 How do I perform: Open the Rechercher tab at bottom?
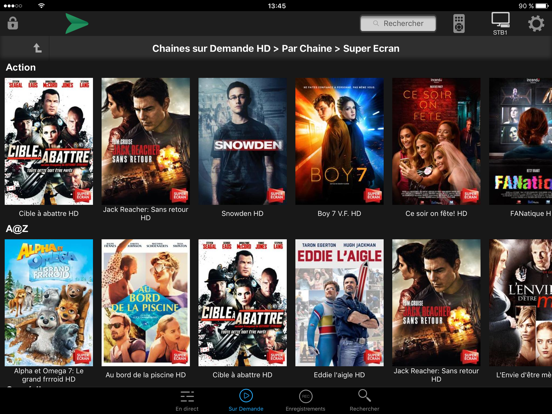click(364, 401)
